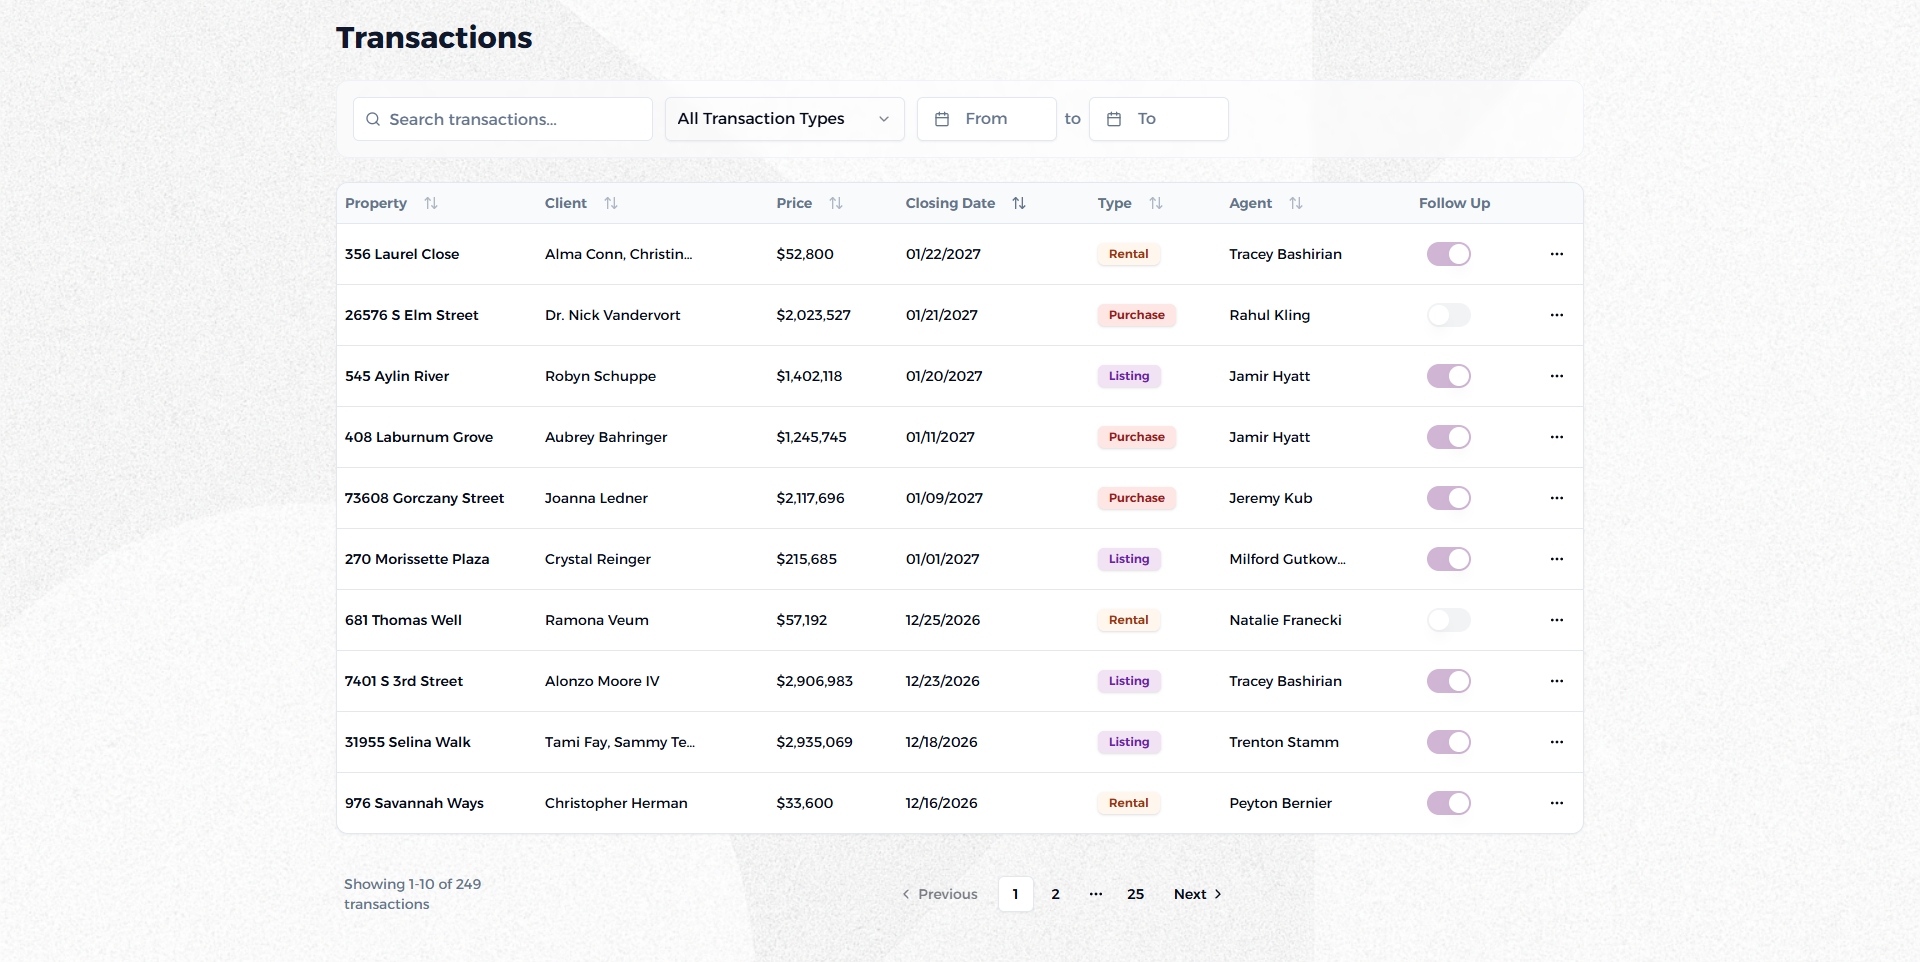Click sort arrows beside Agent header

pyautogui.click(x=1296, y=203)
